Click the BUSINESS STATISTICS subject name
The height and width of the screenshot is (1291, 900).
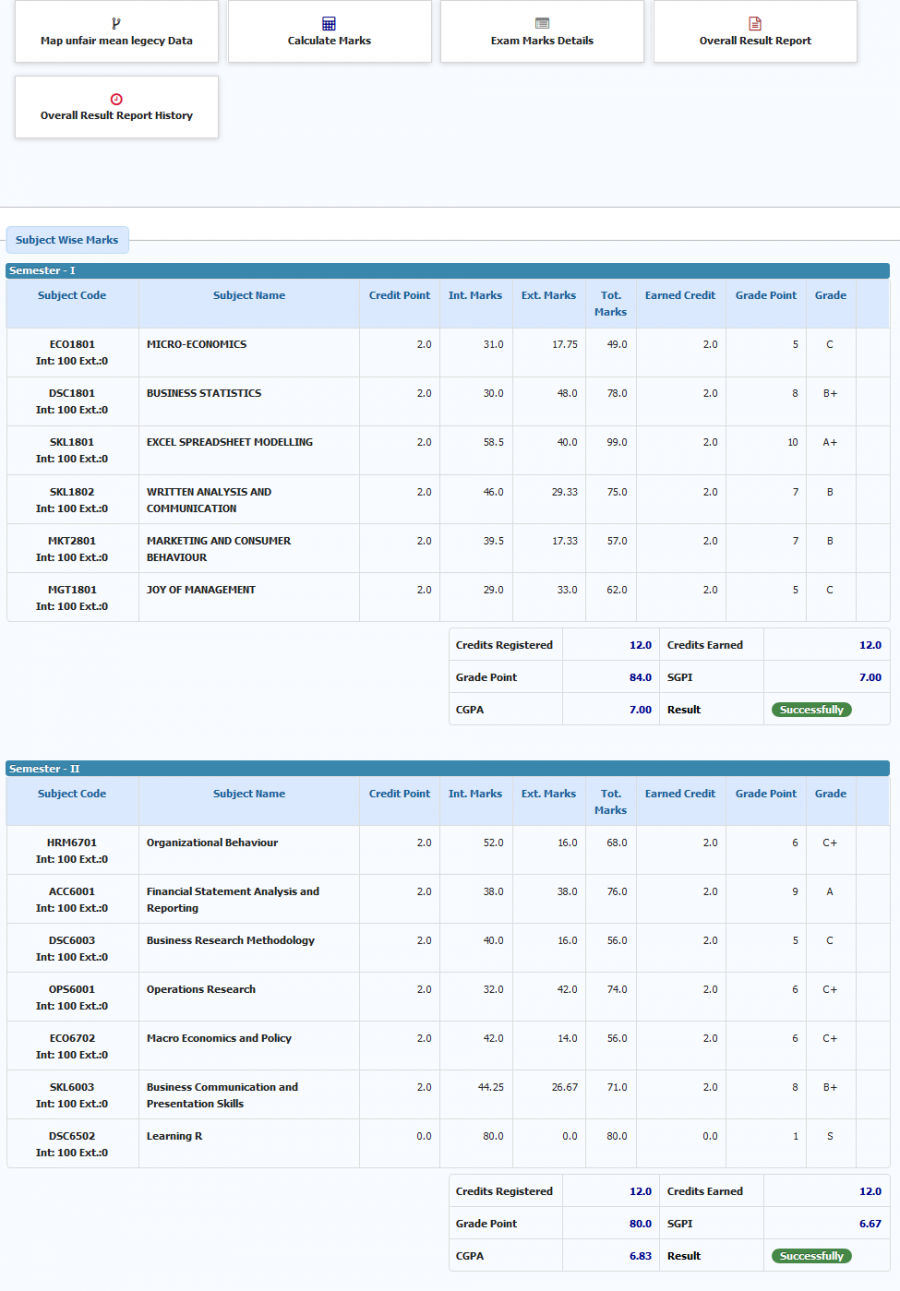[x=203, y=393]
